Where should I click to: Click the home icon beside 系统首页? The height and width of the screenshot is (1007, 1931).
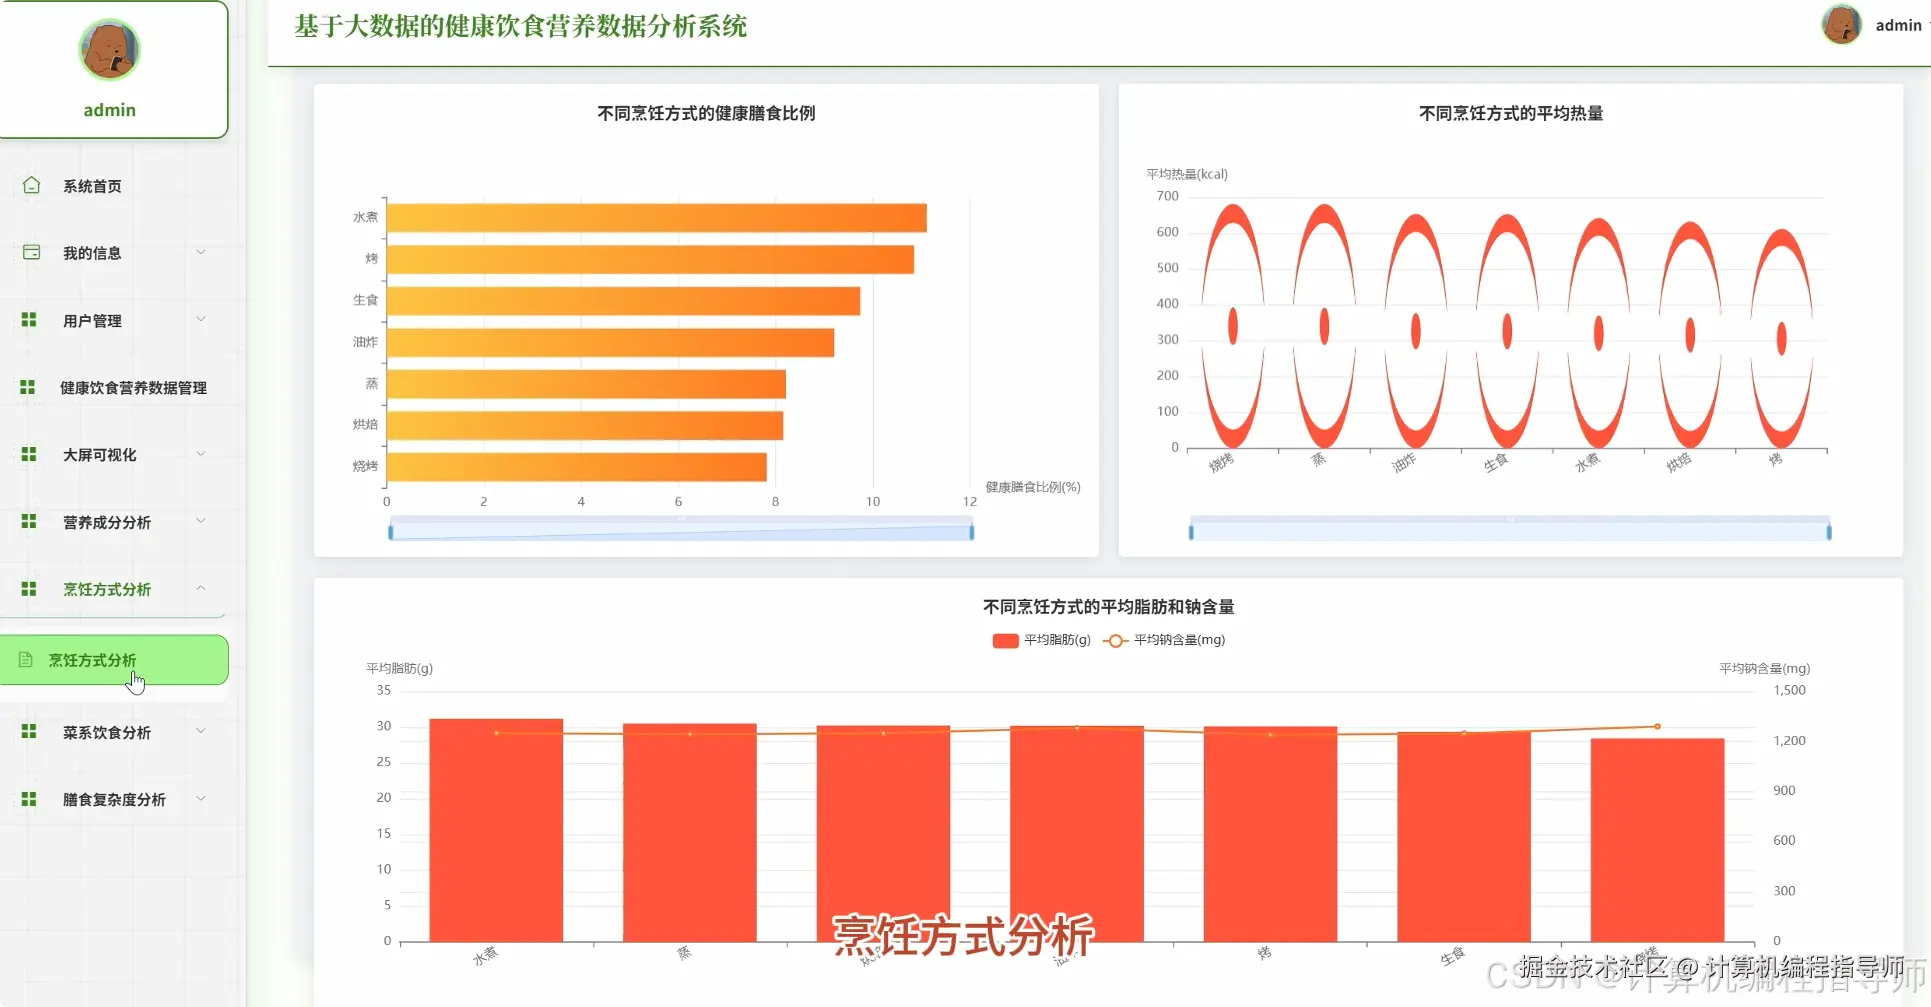pos(31,185)
